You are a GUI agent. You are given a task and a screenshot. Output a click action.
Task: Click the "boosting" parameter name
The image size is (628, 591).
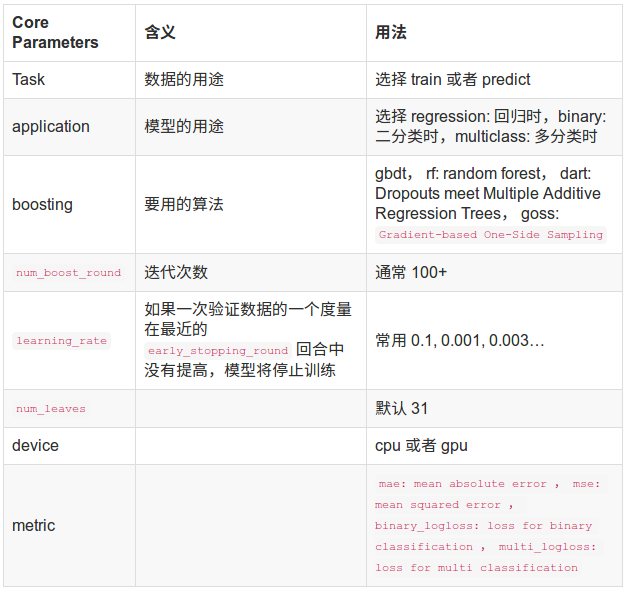(42, 204)
